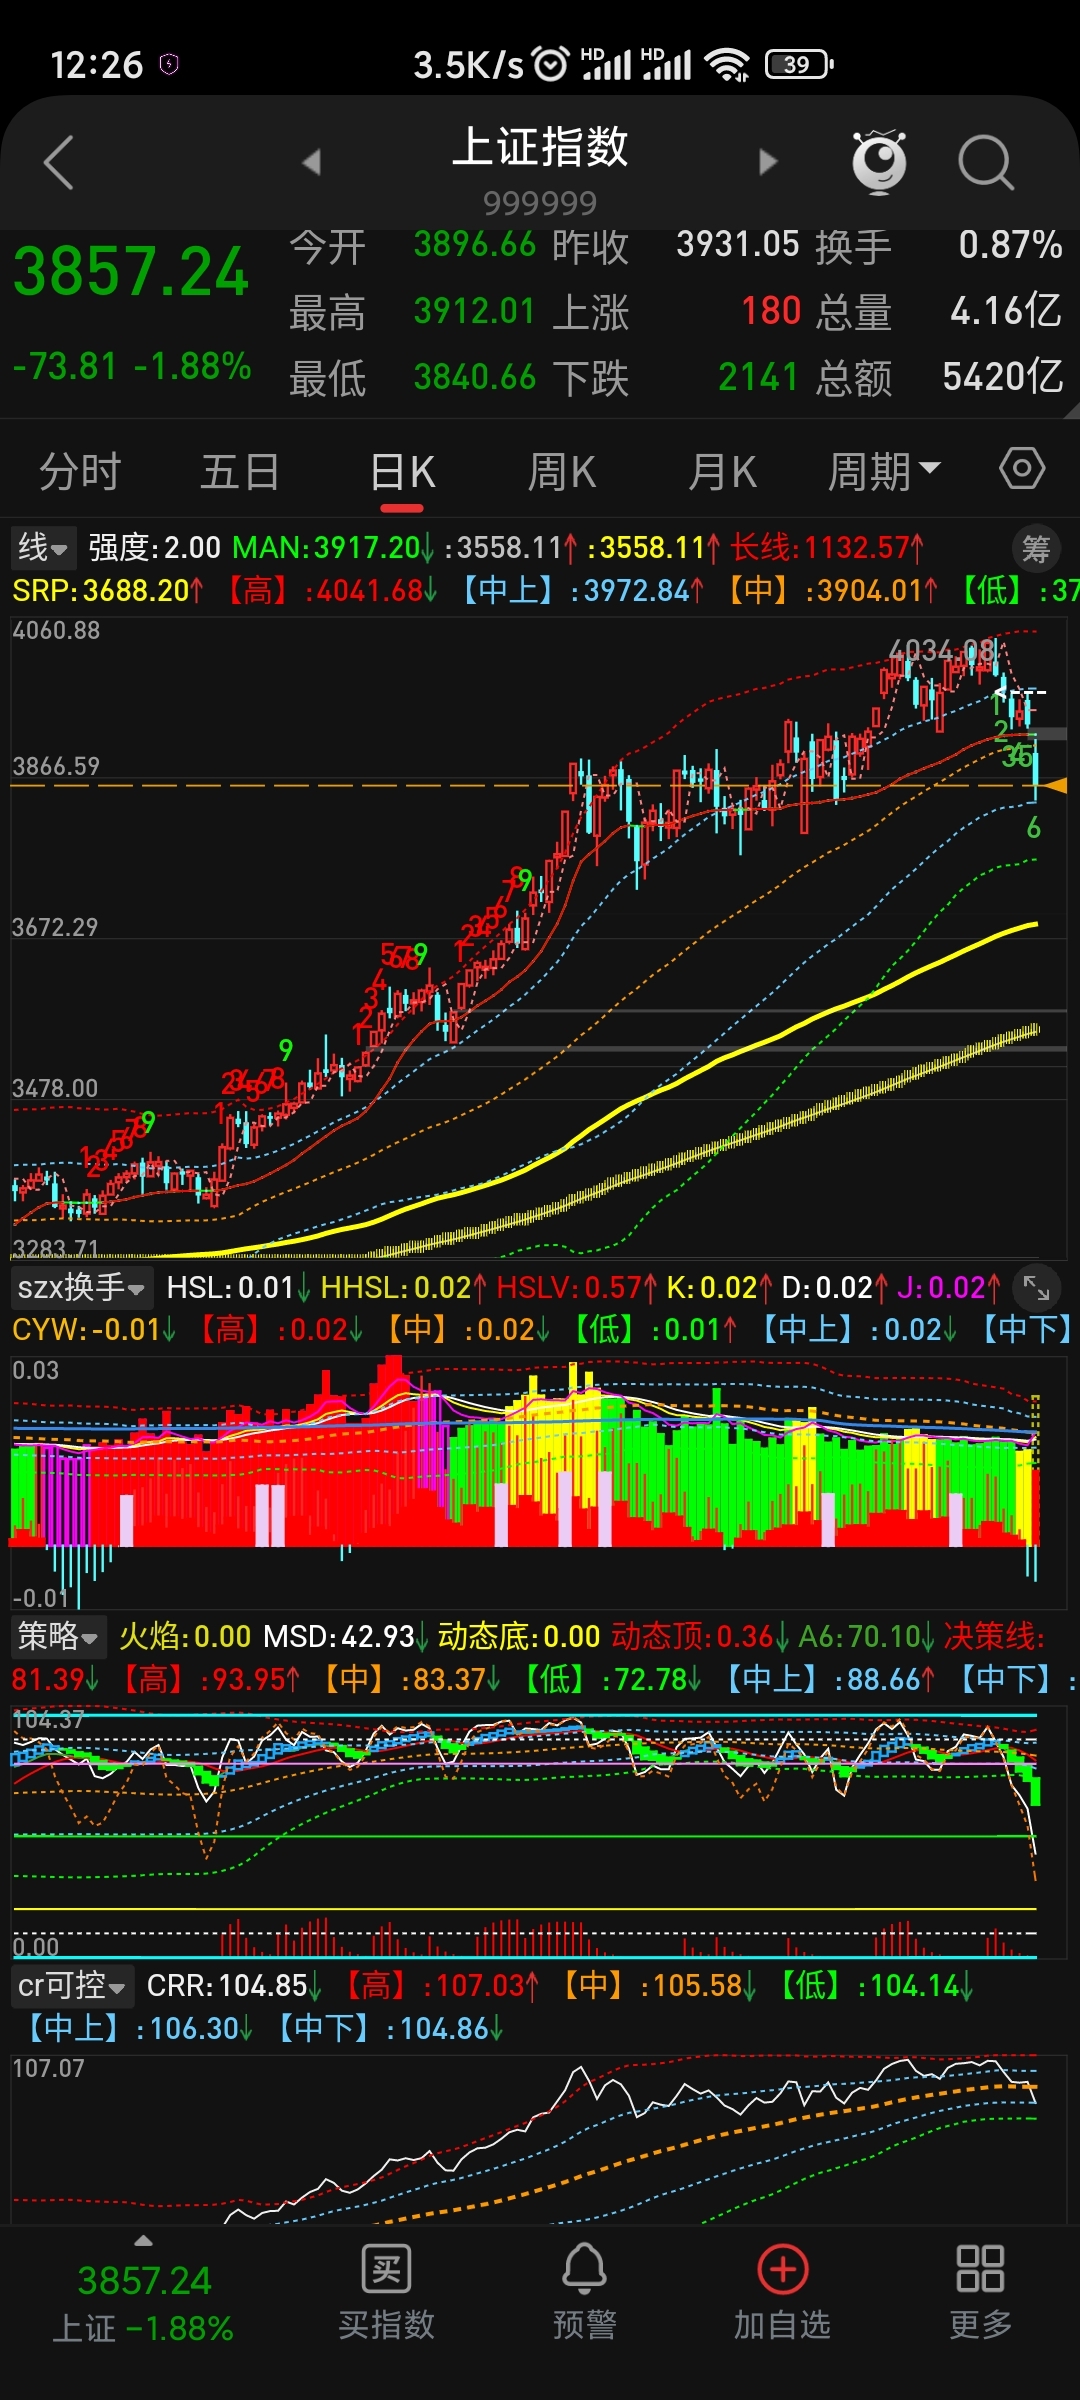
Task: Tap 最低 value 3840.66
Action: (475, 377)
